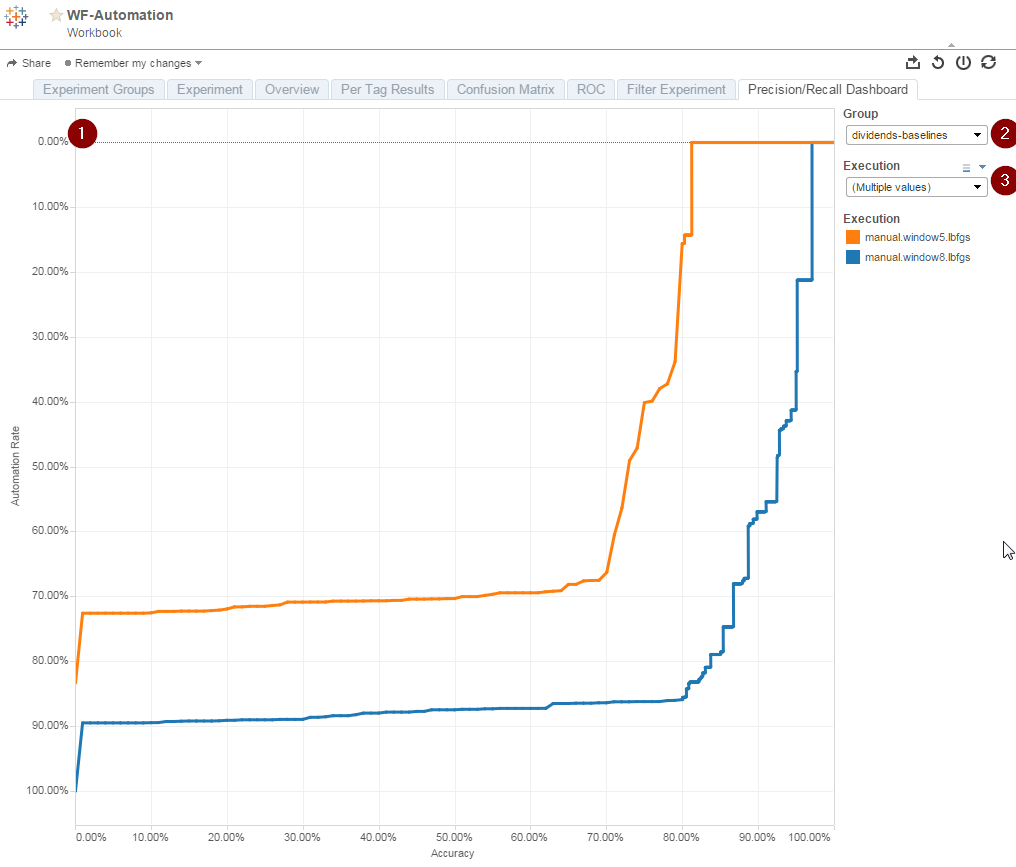Click the export/download toolbar icon
The width and height of the screenshot is (1016, 867).
[x=912, y=62]
